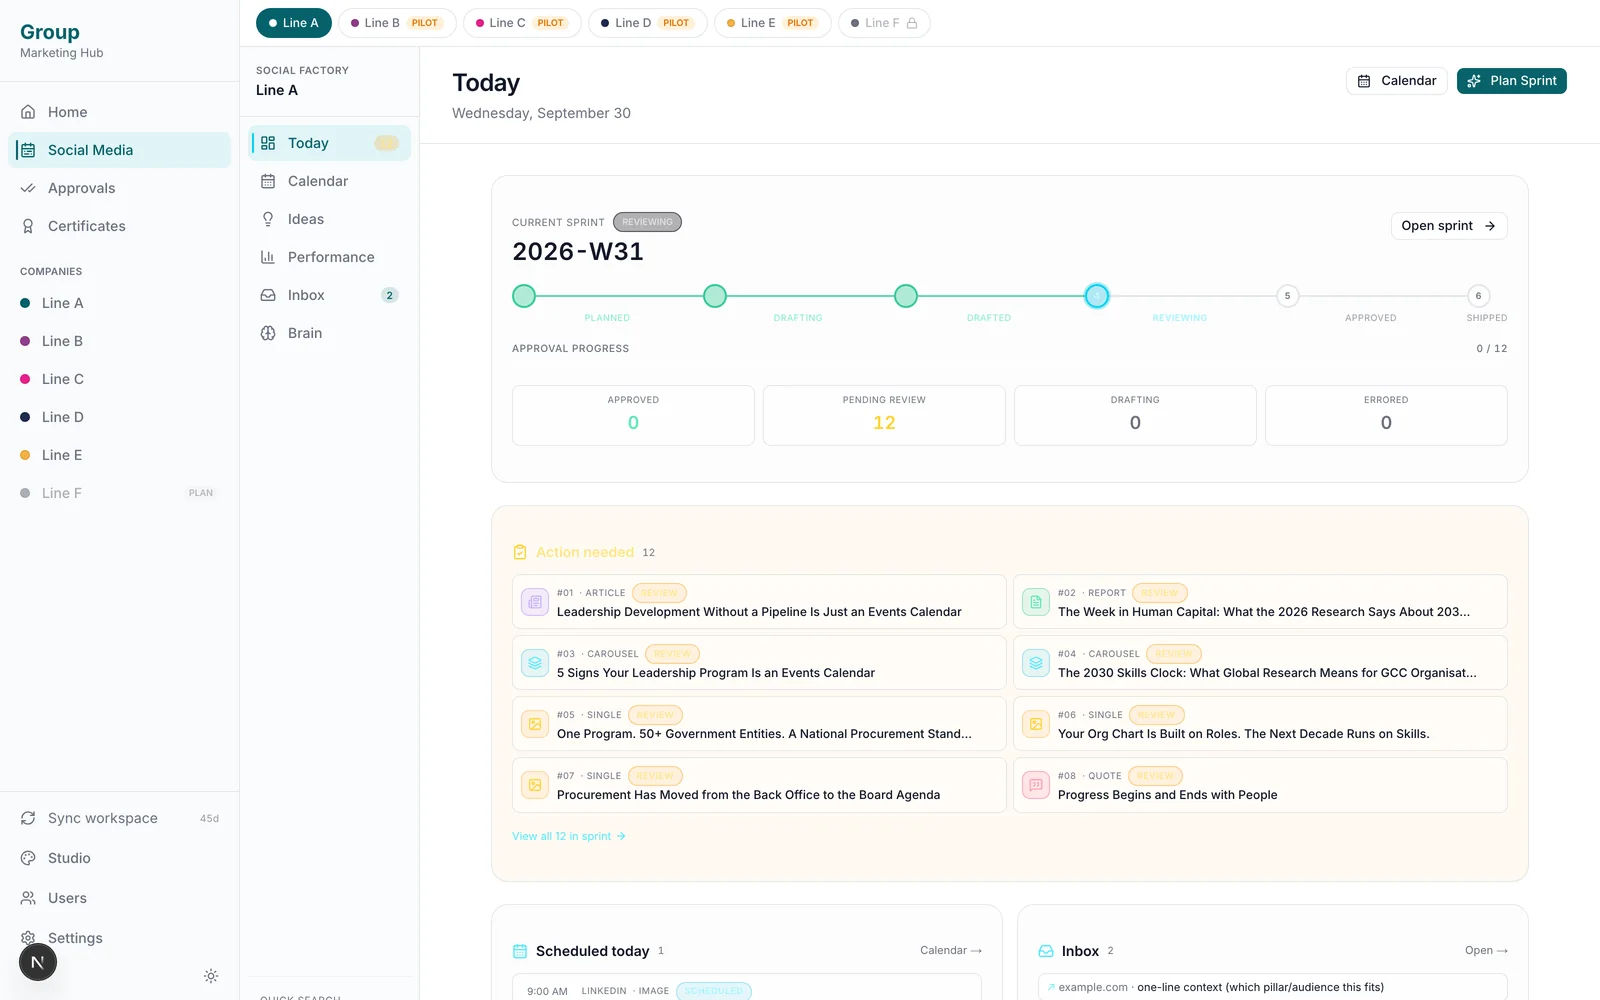1600x1000 pixels.
Task: Click the Plan Sprint button
Action: click(x=1512, y=81)
